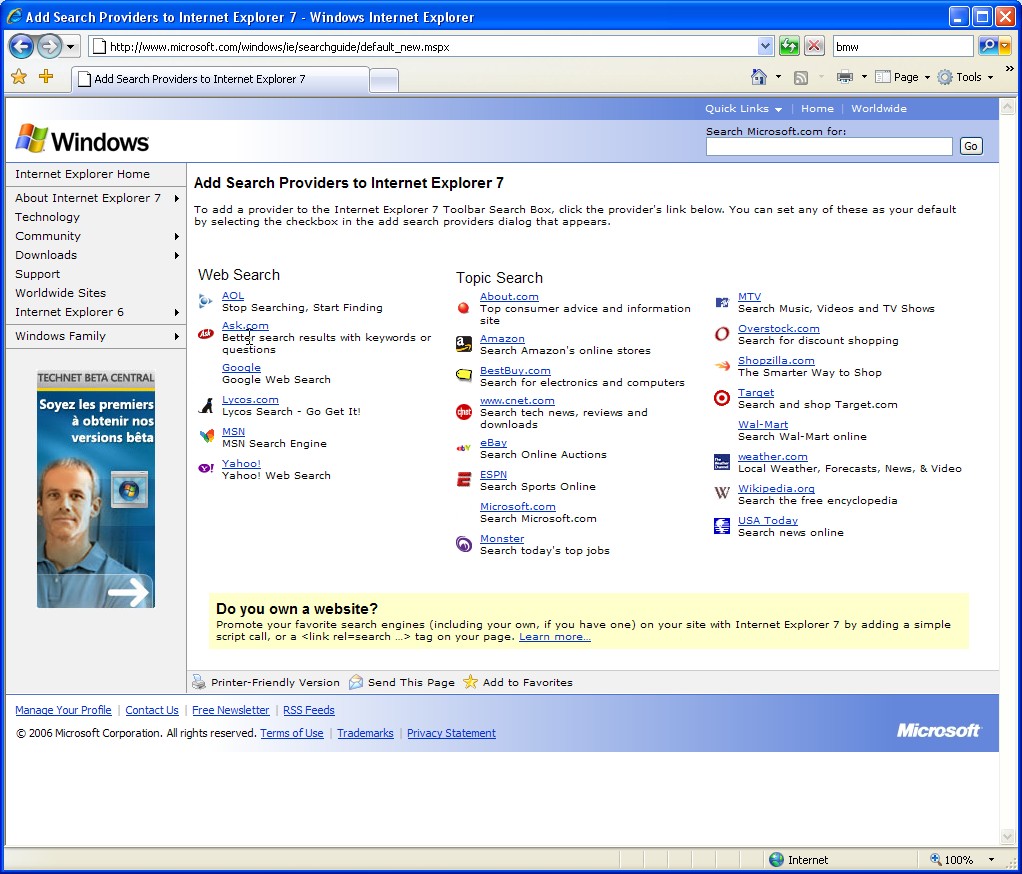Click the Worldwide link in top banner

tap(879, 109)
